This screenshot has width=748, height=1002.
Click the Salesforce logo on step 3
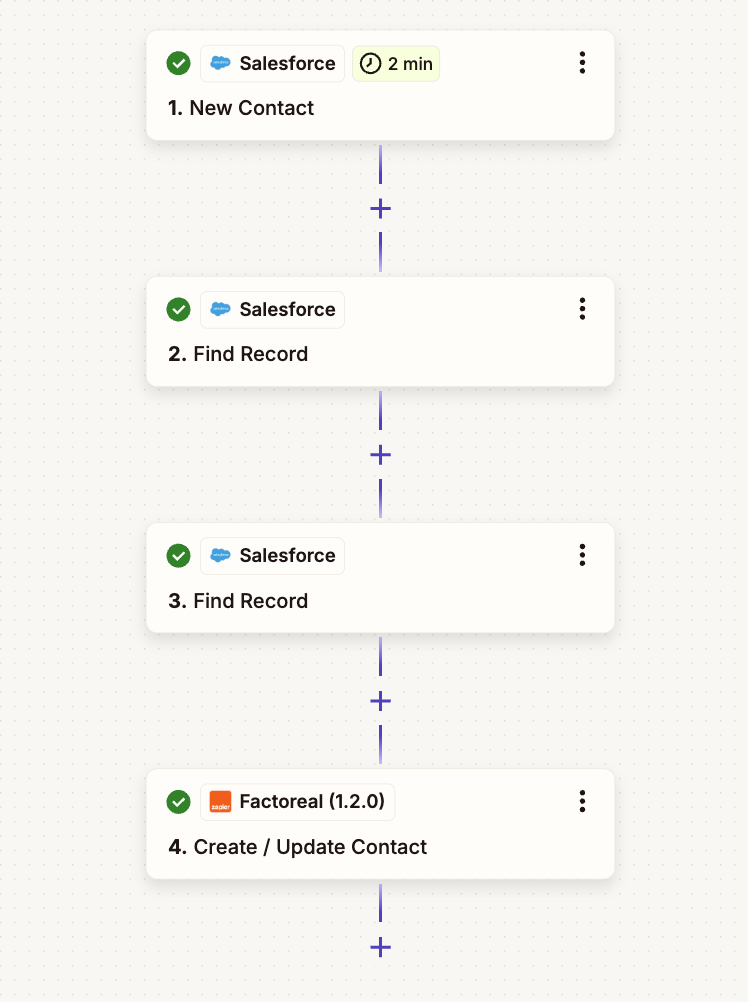click(x=221, y=555)
